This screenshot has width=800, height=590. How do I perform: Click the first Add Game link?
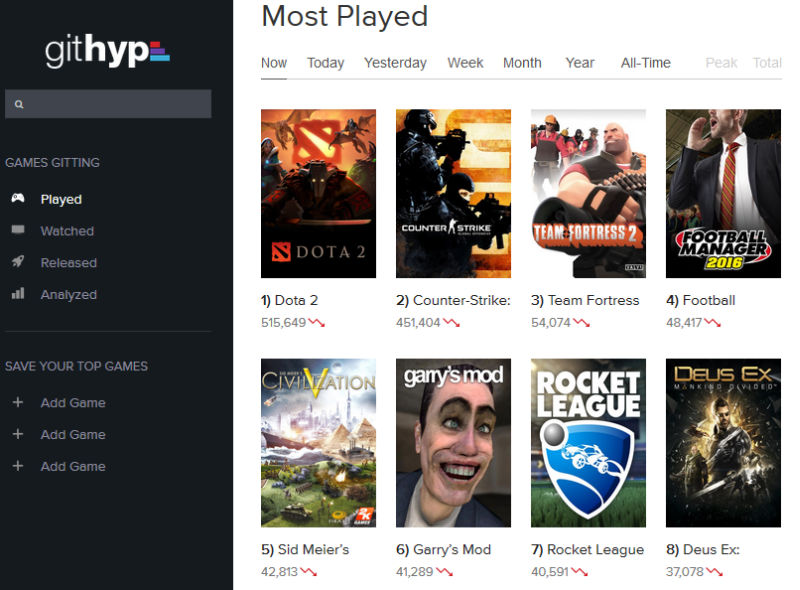[x=73, y=403]
